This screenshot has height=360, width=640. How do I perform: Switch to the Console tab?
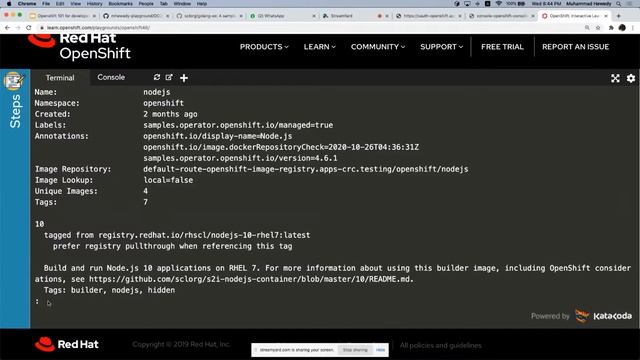[111, 77]
